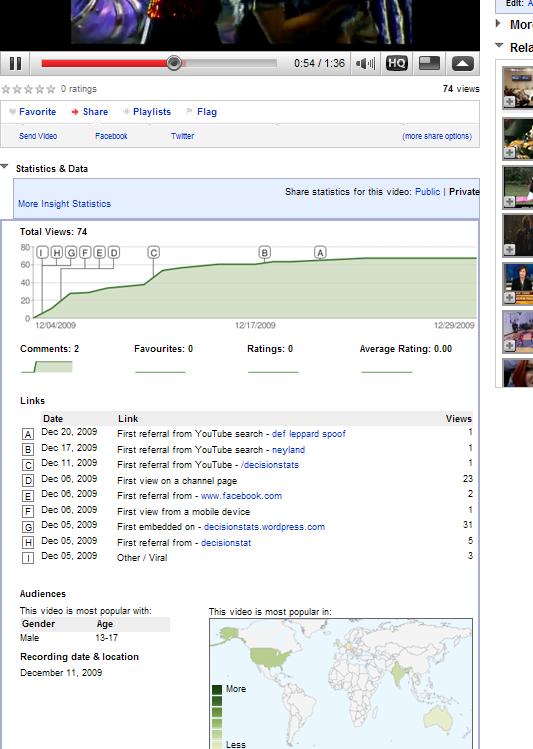Open the decisionstats.wordpress.com embed link
The image size is (533, 749).
(x=264, y=527)
